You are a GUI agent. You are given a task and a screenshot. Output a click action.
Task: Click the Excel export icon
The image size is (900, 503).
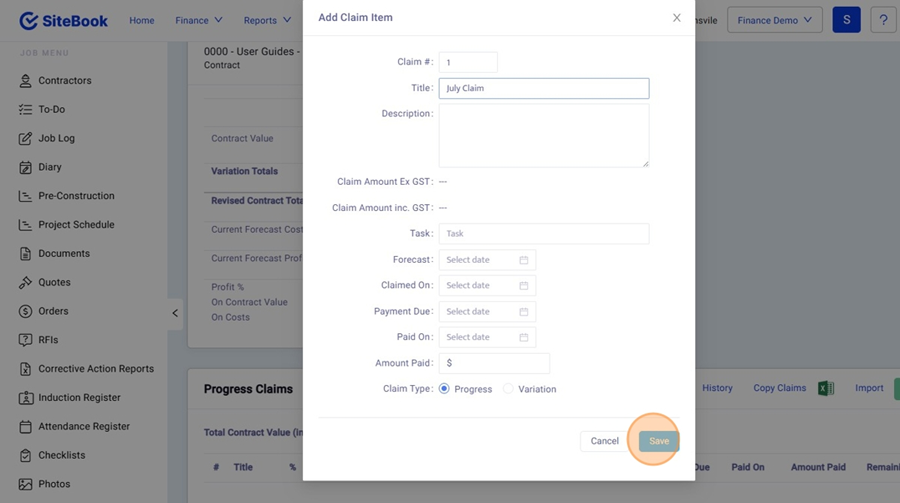coord(826,388)
